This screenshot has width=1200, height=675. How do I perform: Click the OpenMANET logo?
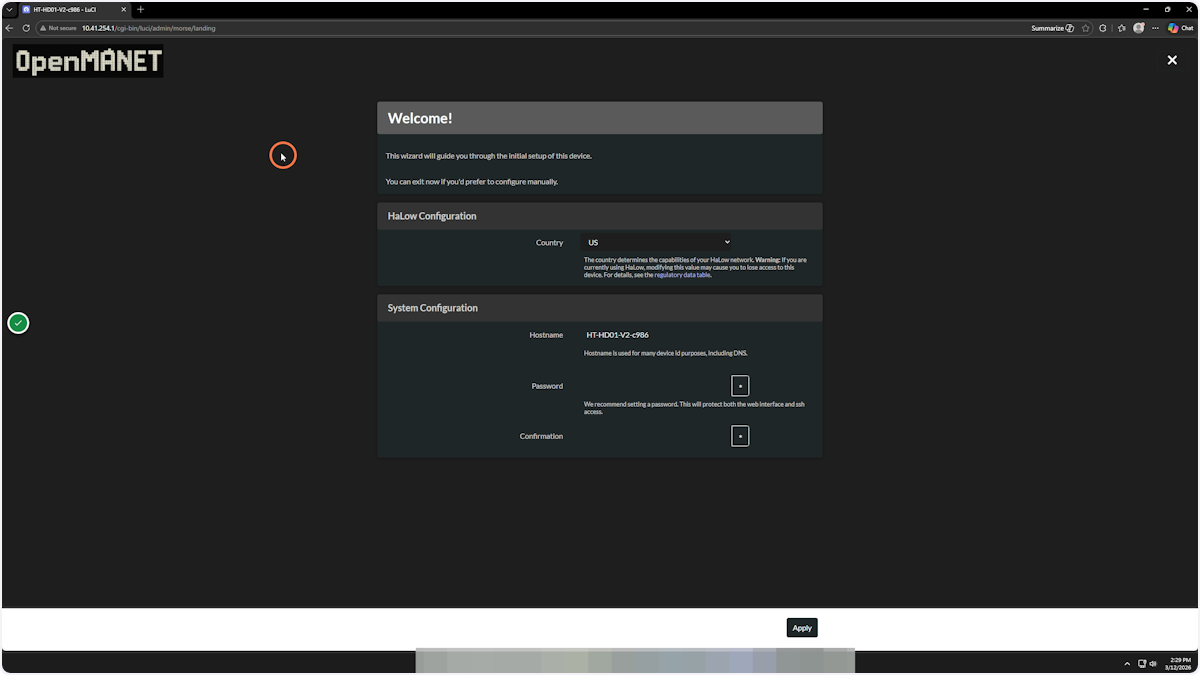point(87,61)
